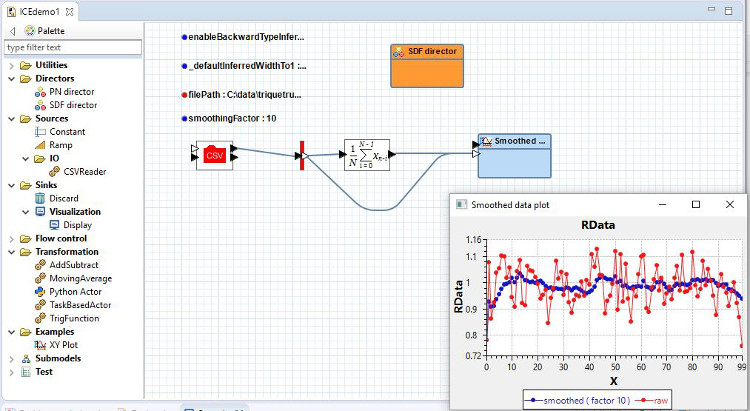Select the smoothingFactor : 10 parameter

pyautogui.click(x=232, y=118)
